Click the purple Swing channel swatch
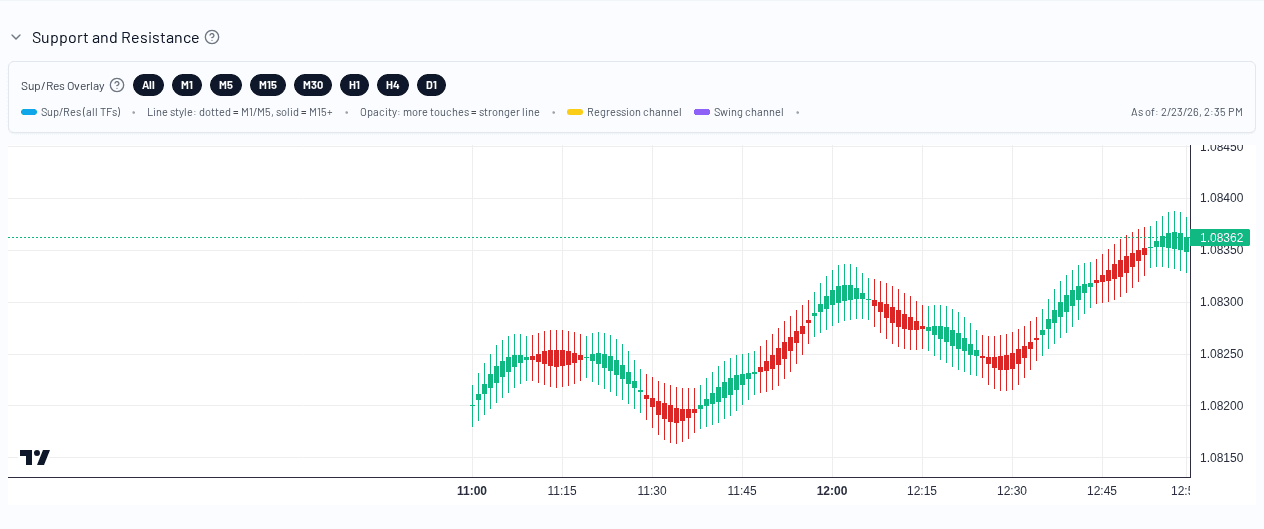 tap(701, 113)
